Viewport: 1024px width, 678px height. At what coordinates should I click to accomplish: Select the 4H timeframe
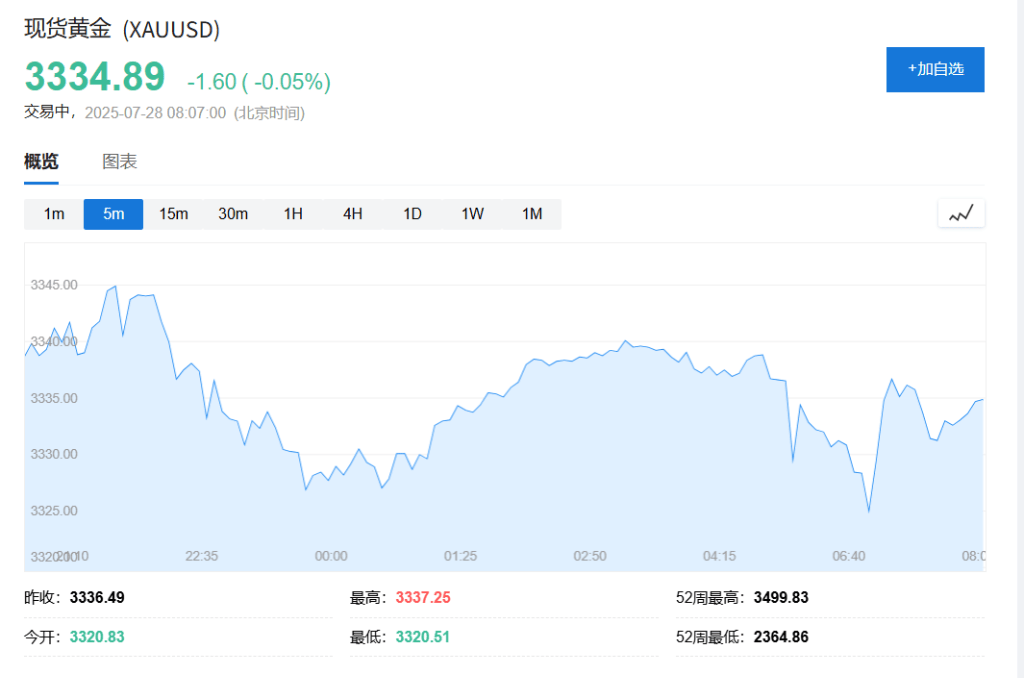pyautogui.click(x=353, y=214)
